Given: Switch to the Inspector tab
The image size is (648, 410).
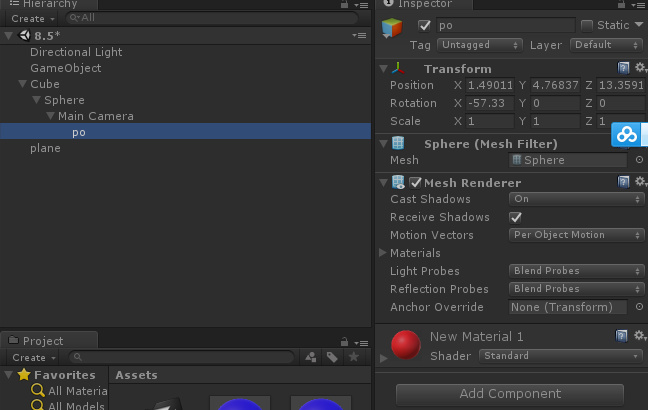Looking at the screenshot, I should pos(424,5).
